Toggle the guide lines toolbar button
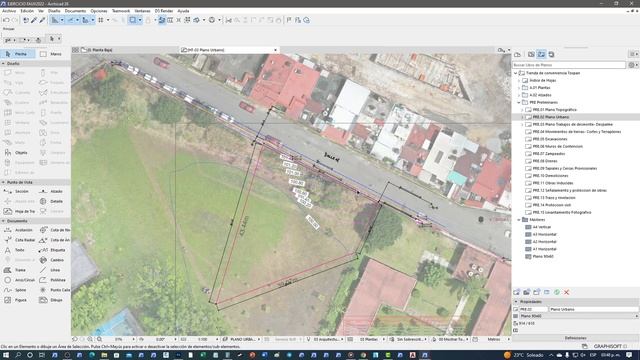This screenshot has width=640, height=360. click(x=55, y=20)
